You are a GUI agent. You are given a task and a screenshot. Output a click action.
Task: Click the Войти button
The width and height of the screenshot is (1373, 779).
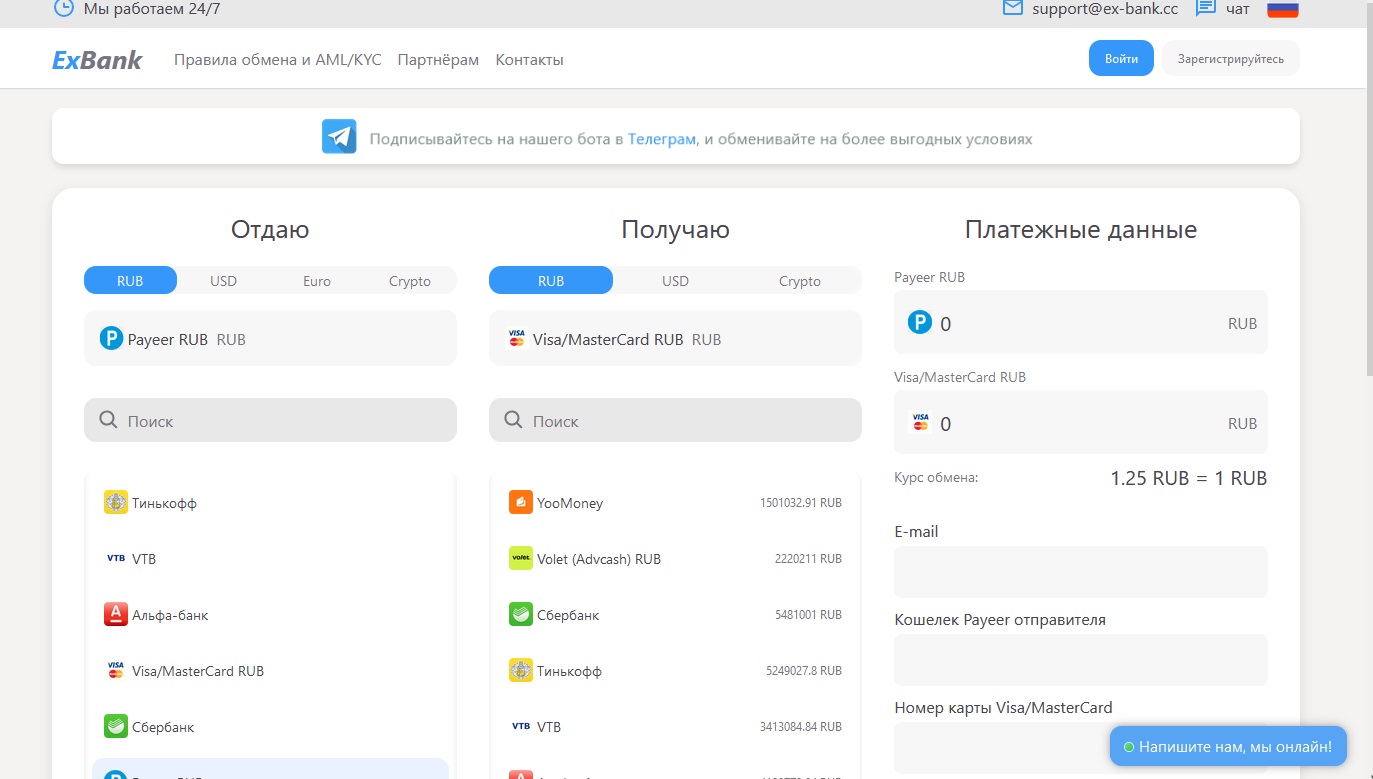click(x=1121, y=59)
